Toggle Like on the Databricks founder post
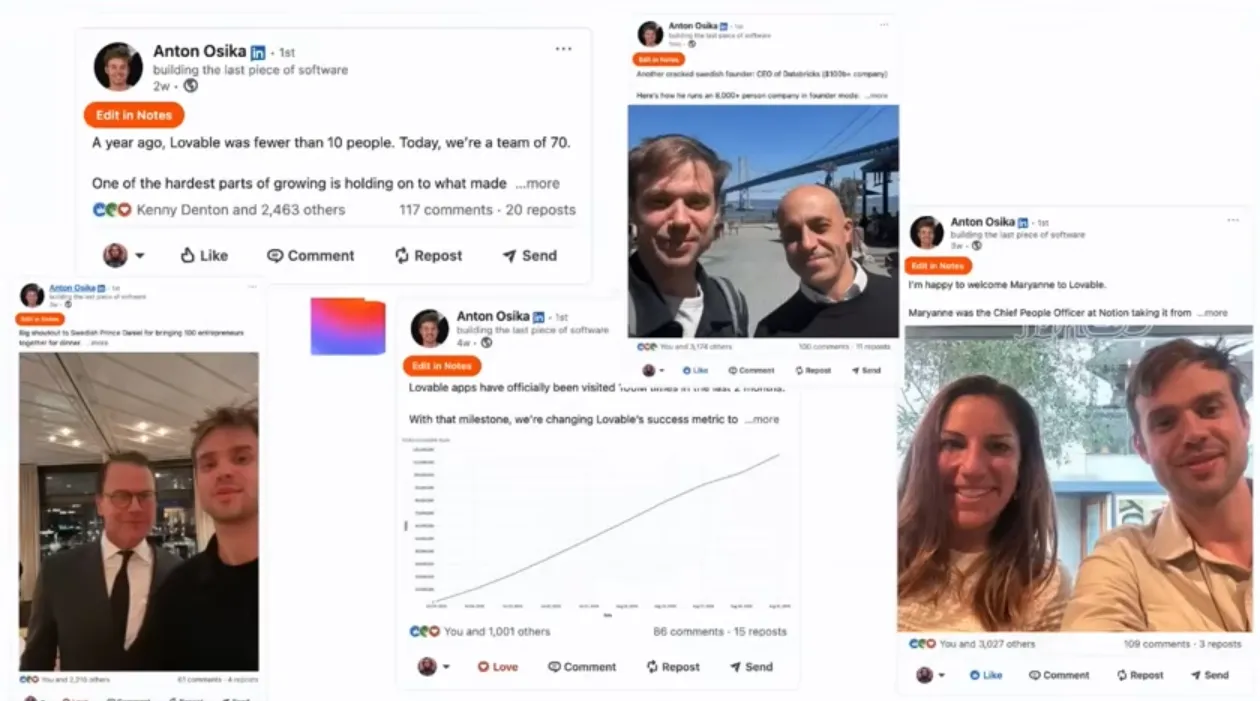Image resolution: width=1260 pixels, height=701 pixels. pos(695,370)
